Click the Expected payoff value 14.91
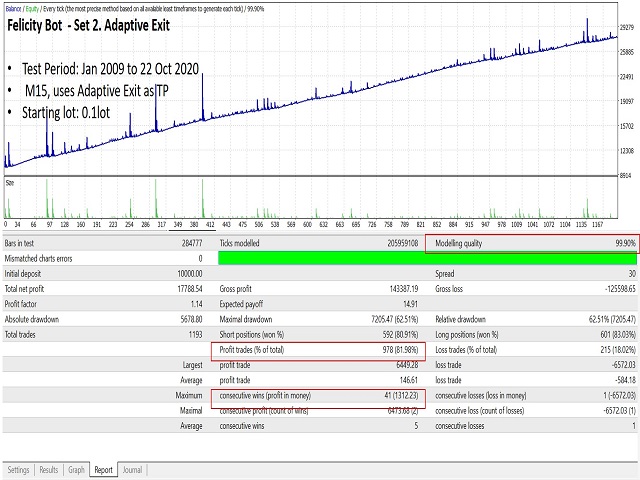This screenshot has height=480, width=640. coord(410,304)
